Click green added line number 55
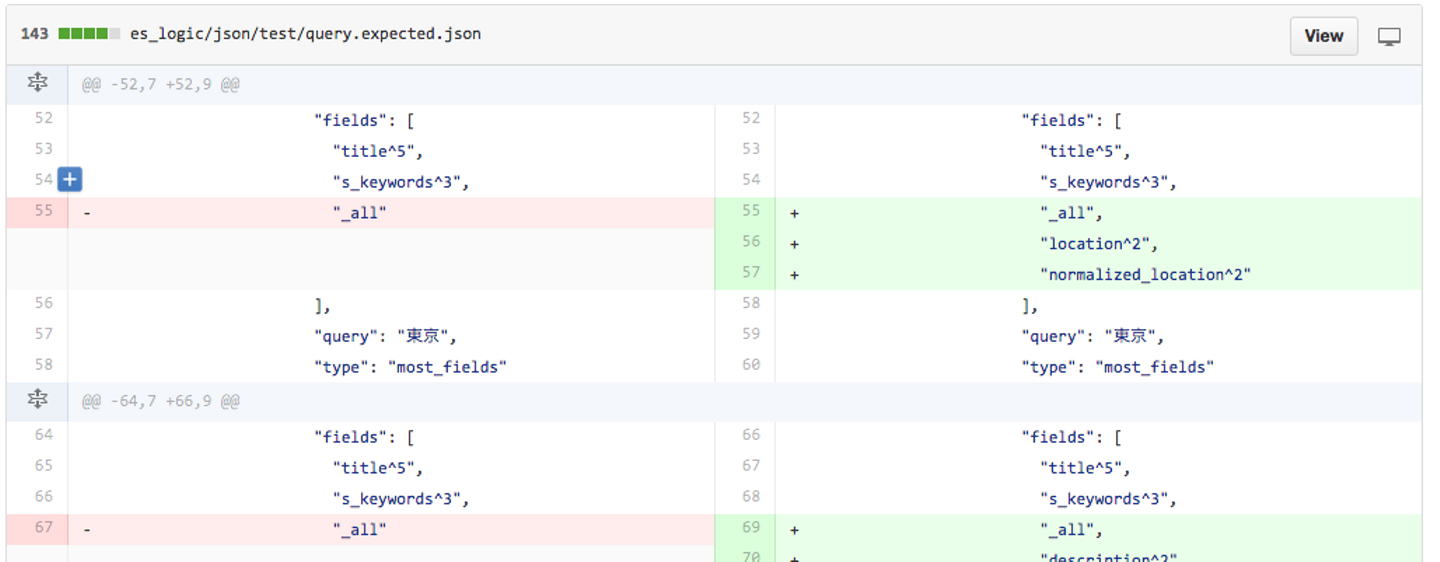The image size is (1440, 562). pyautogui.click(x=750, y=211)
